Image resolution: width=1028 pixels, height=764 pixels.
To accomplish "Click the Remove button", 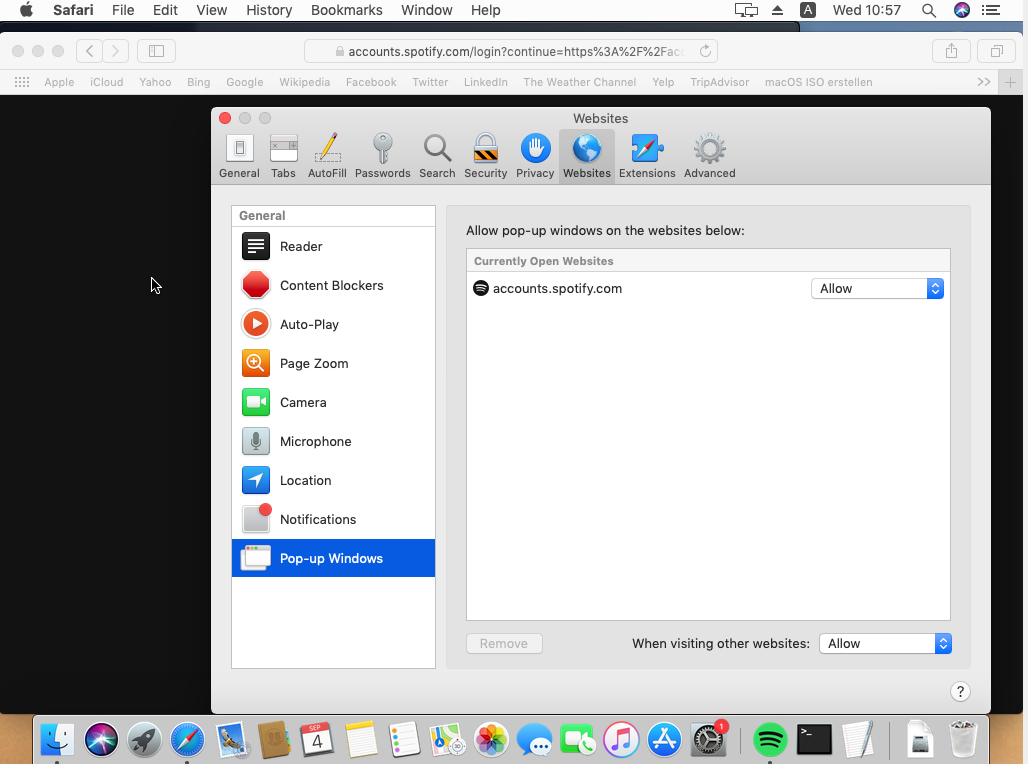I will tap(504, 644).
